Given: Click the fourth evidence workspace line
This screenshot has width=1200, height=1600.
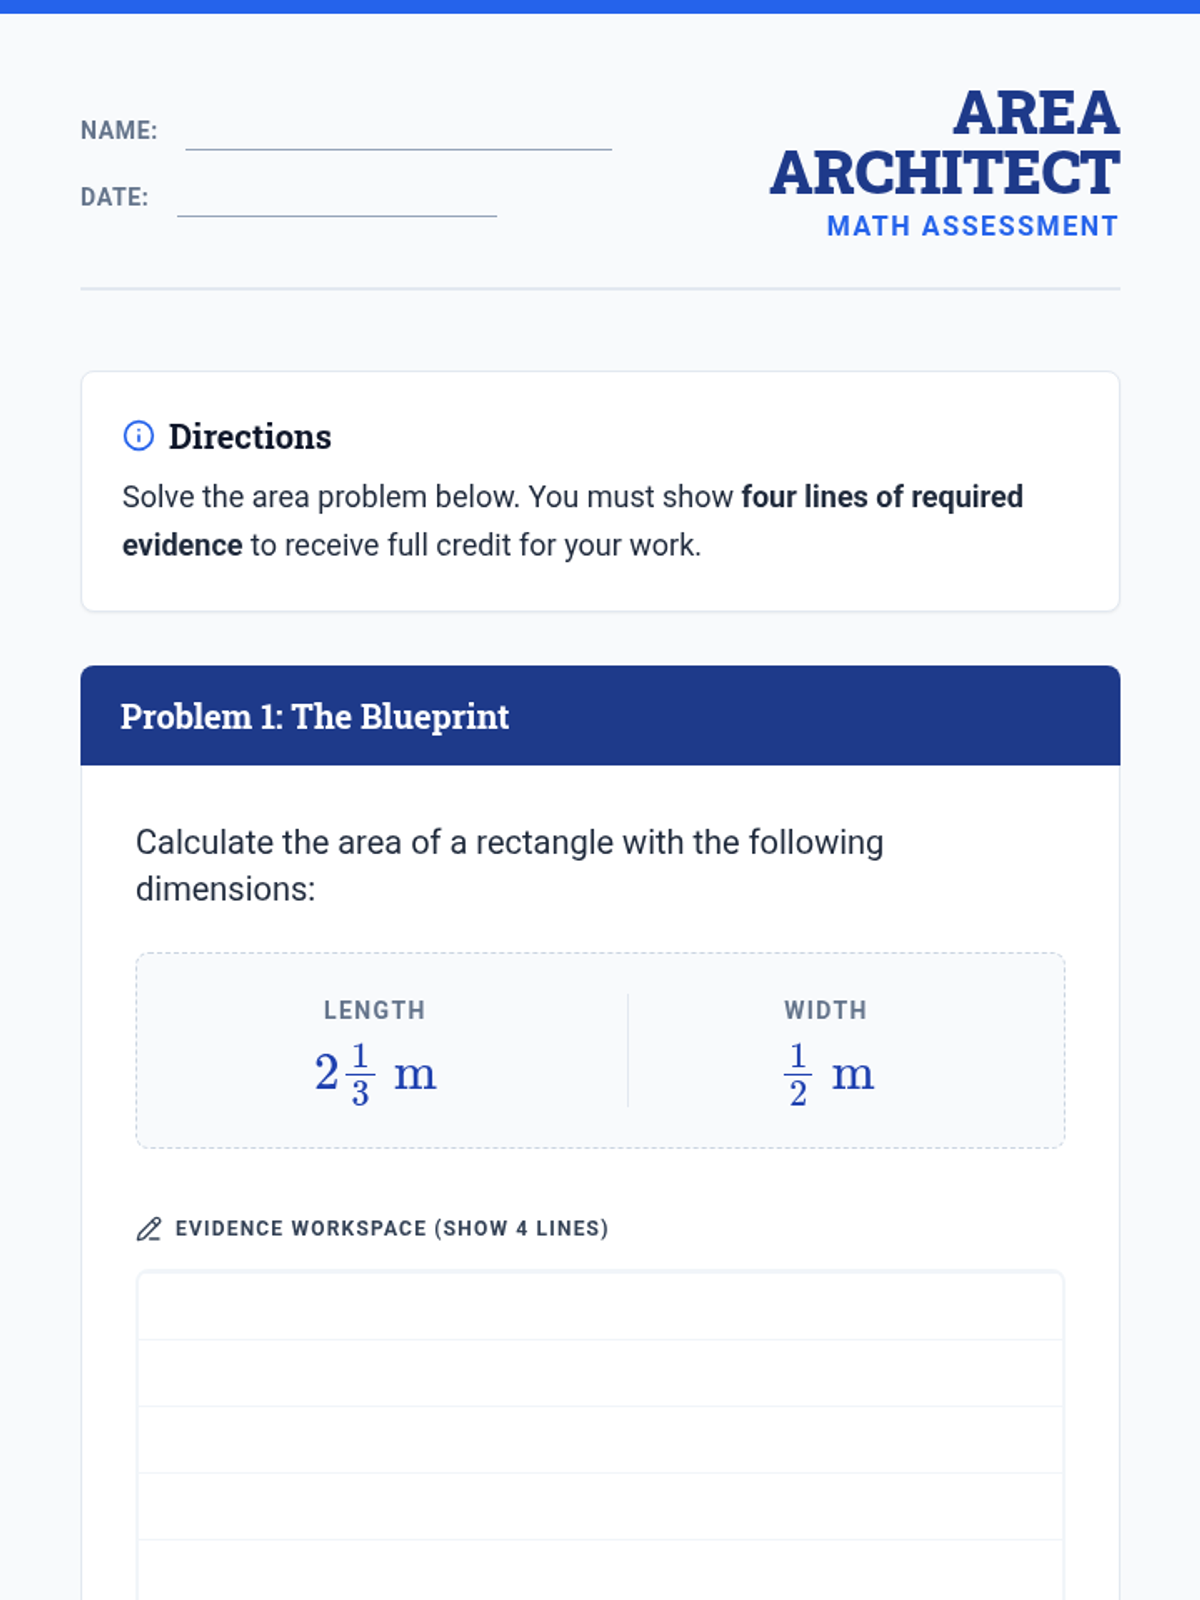Looking at the screenshot, I should [x=600, y=1506].
